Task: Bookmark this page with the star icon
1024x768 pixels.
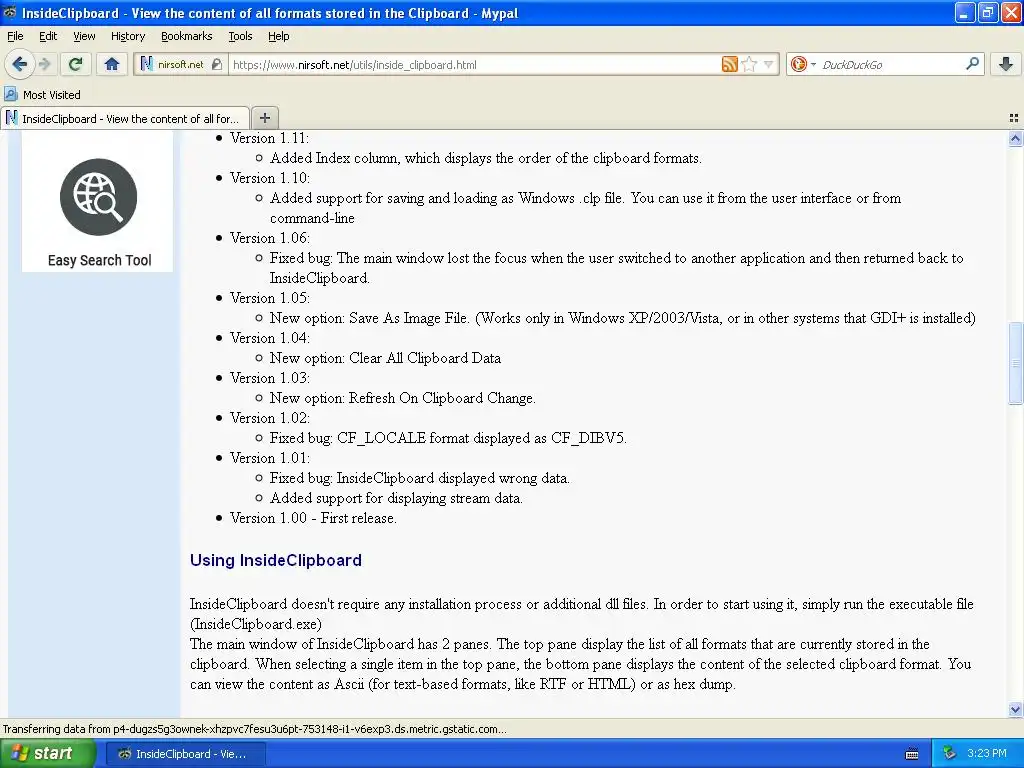Action: tap(749, 64)
